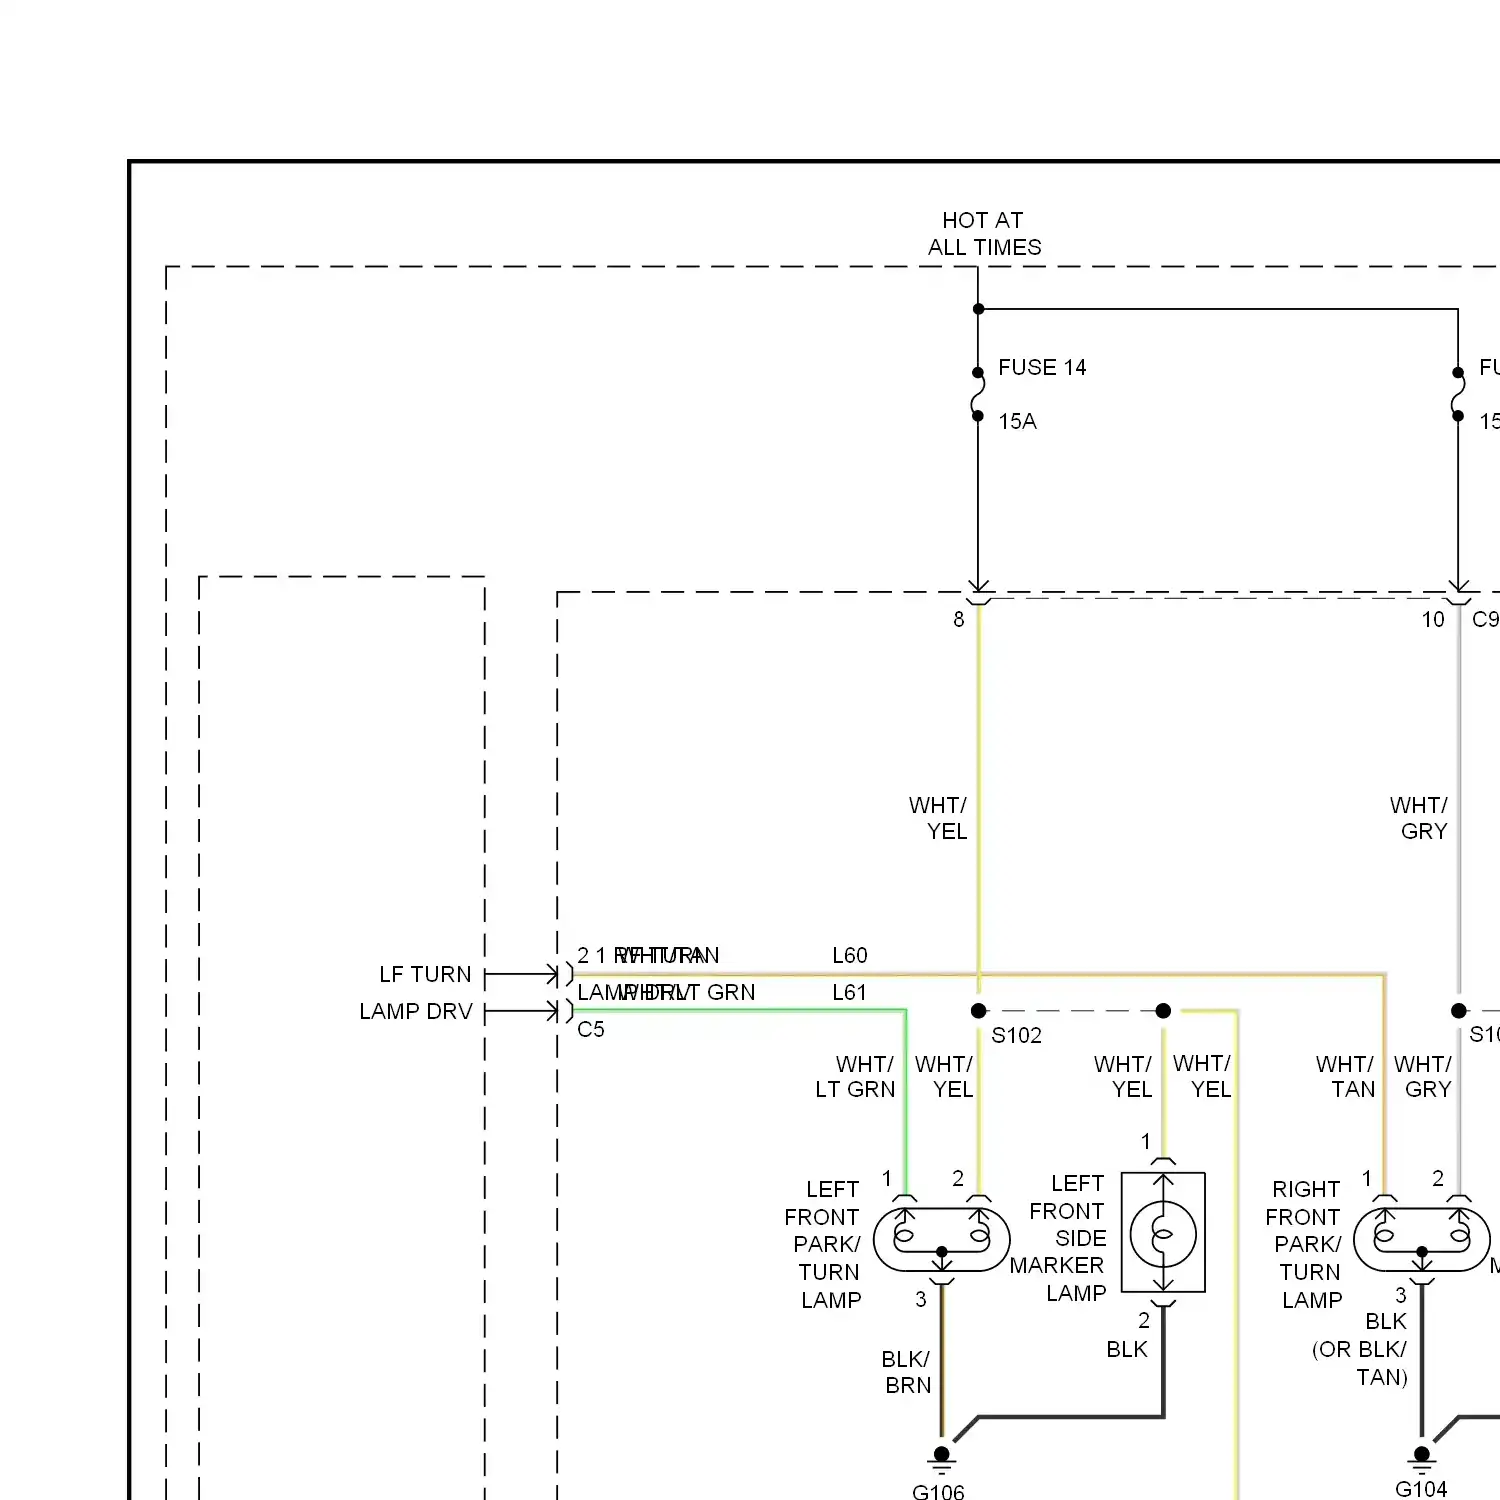Click the S102 splice dot
This screenshot has width=1500, height=1500.
click(979, 1011)
